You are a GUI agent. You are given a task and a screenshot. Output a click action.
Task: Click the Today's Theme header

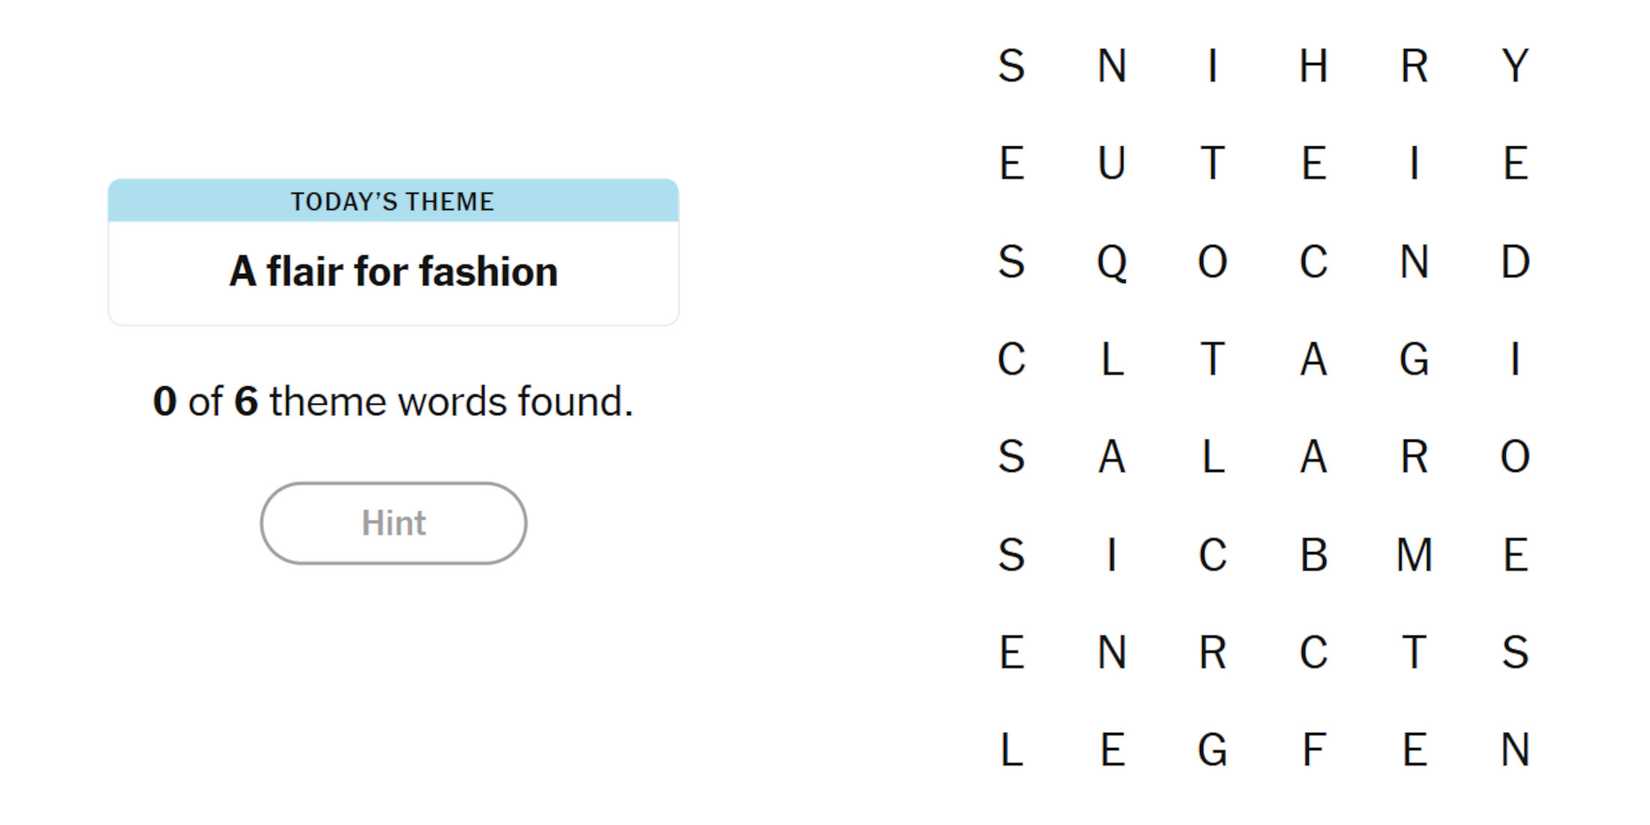click(x=393, y=201)
